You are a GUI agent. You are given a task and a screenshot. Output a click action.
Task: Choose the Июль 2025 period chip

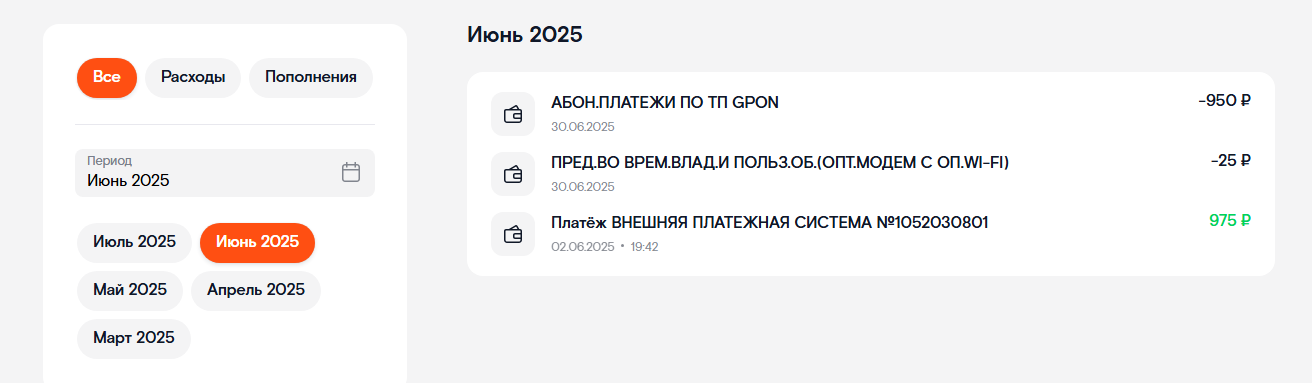tap(134, 242)
